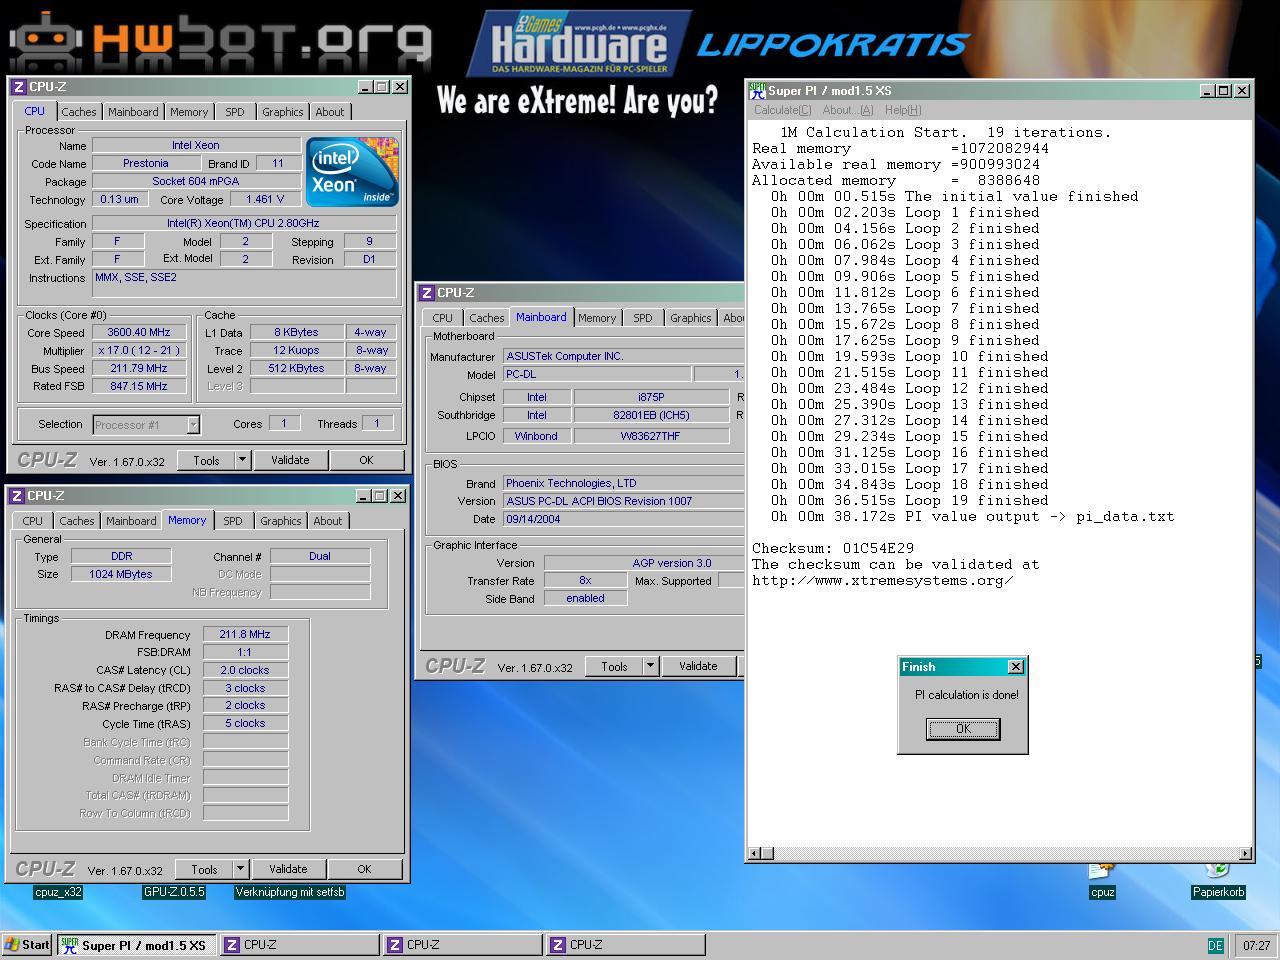Minimize the top CPU-Z CPU window

365,87
